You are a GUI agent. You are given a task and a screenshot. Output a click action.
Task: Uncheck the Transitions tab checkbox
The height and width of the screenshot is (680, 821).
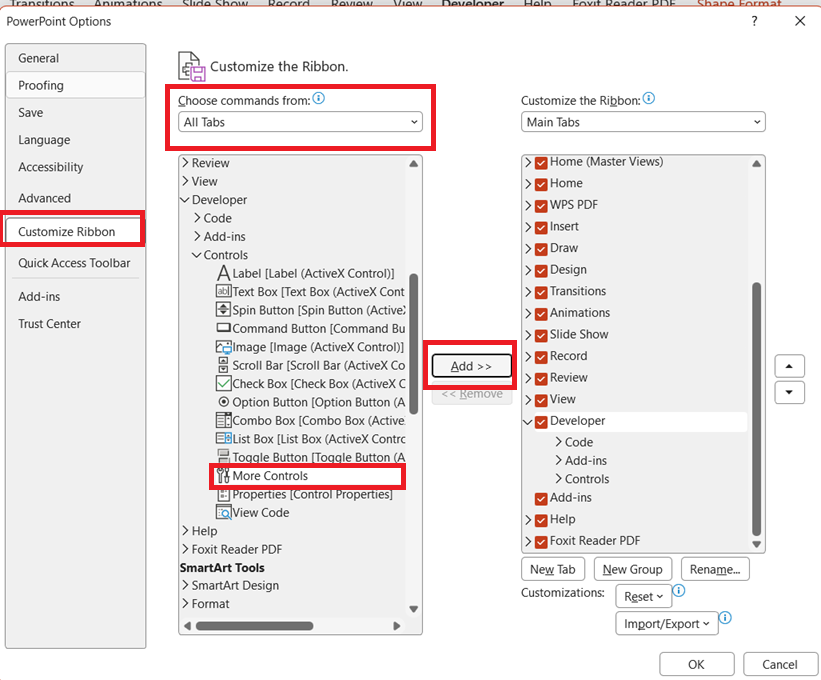tap(541, 292)
